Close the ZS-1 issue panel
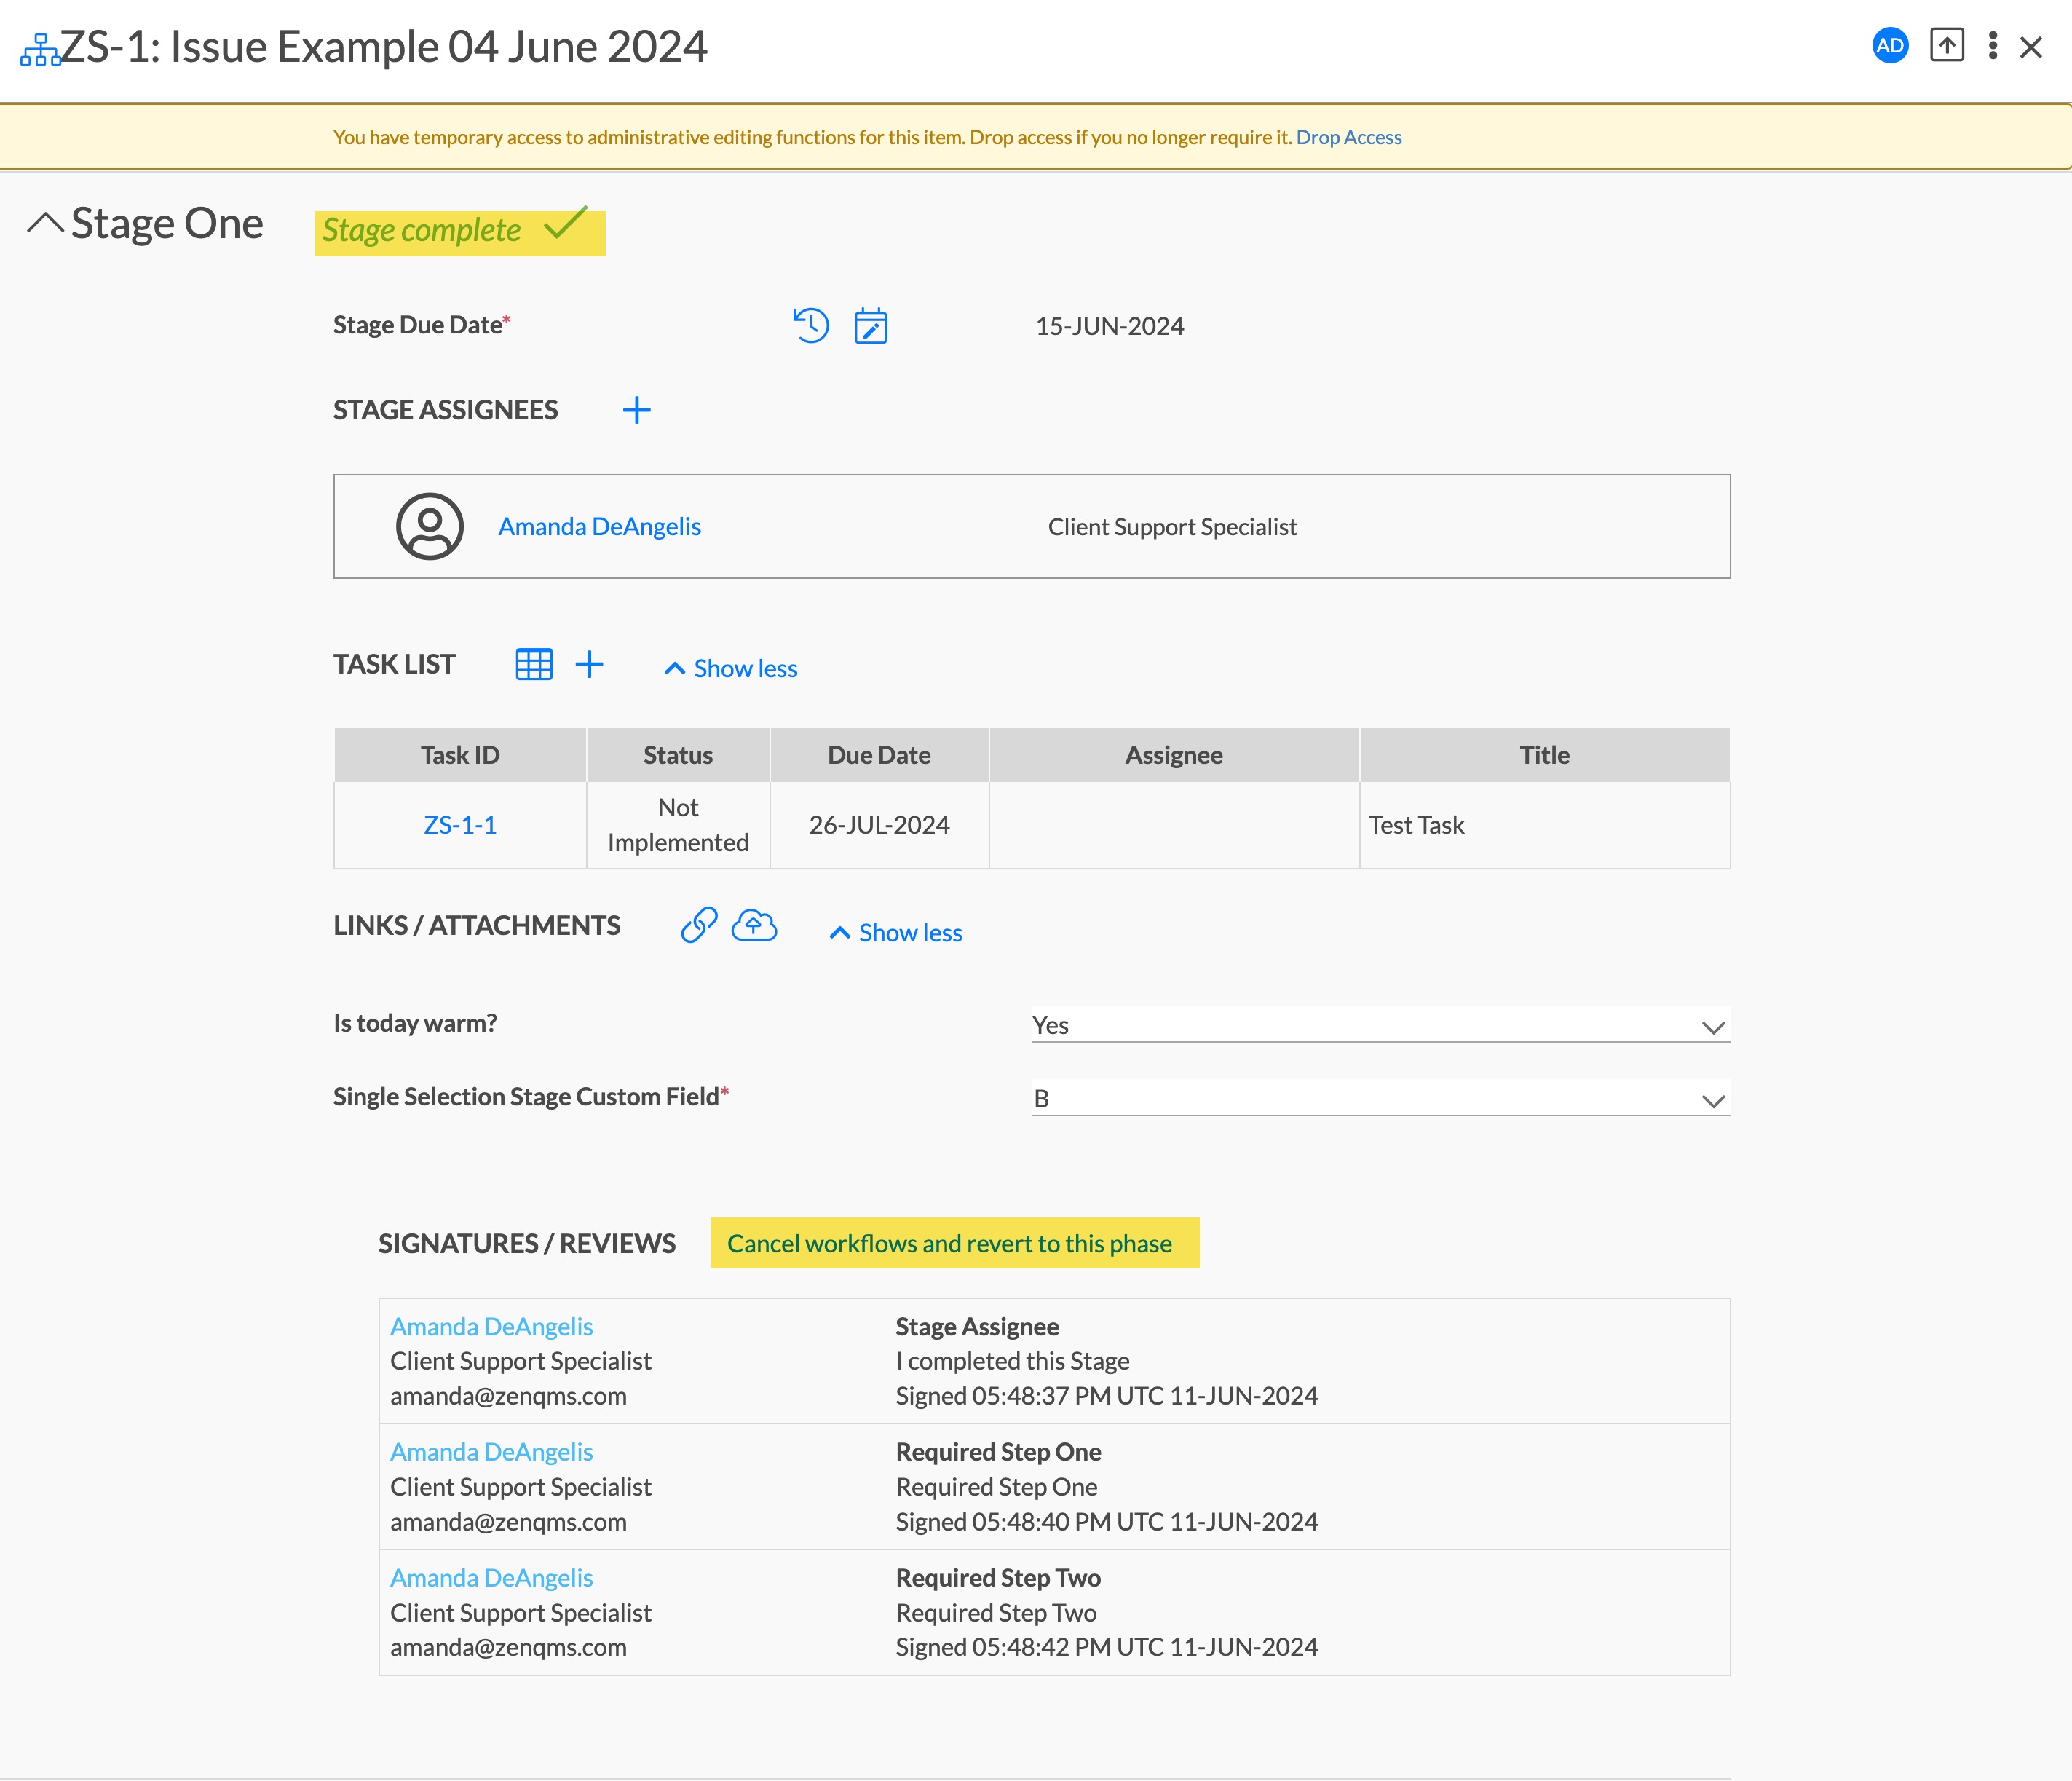2072x1781 pixels. [x=2030, y=47]
